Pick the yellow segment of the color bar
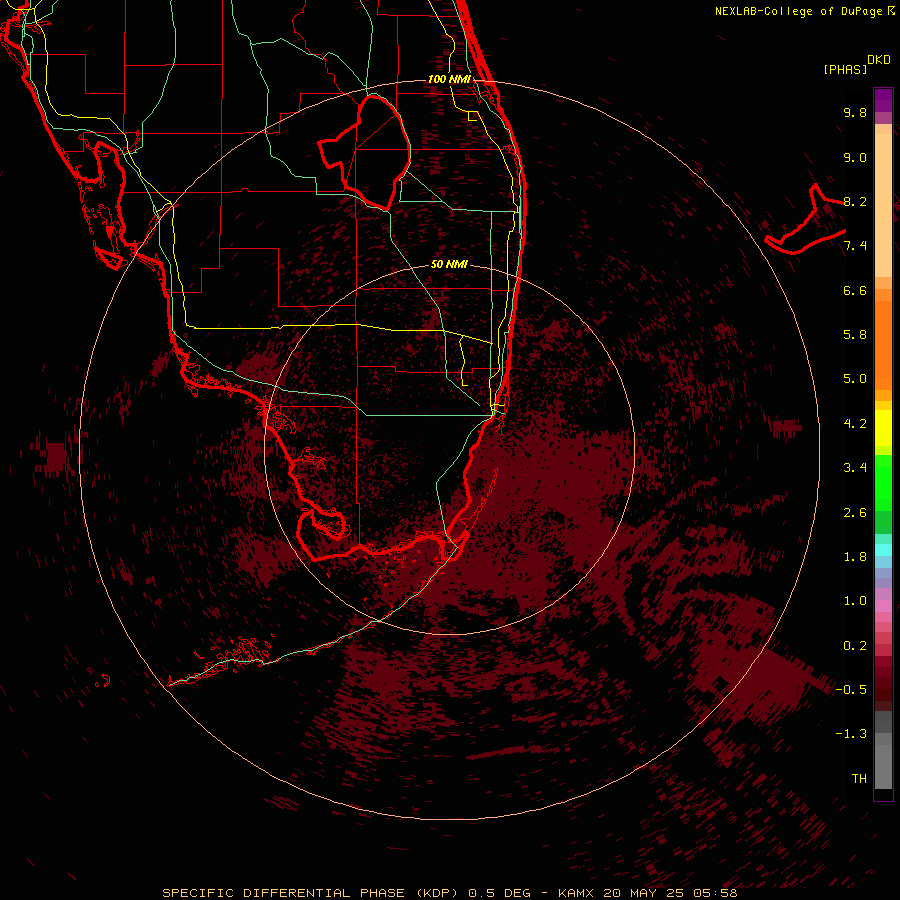 click(883, 428)
